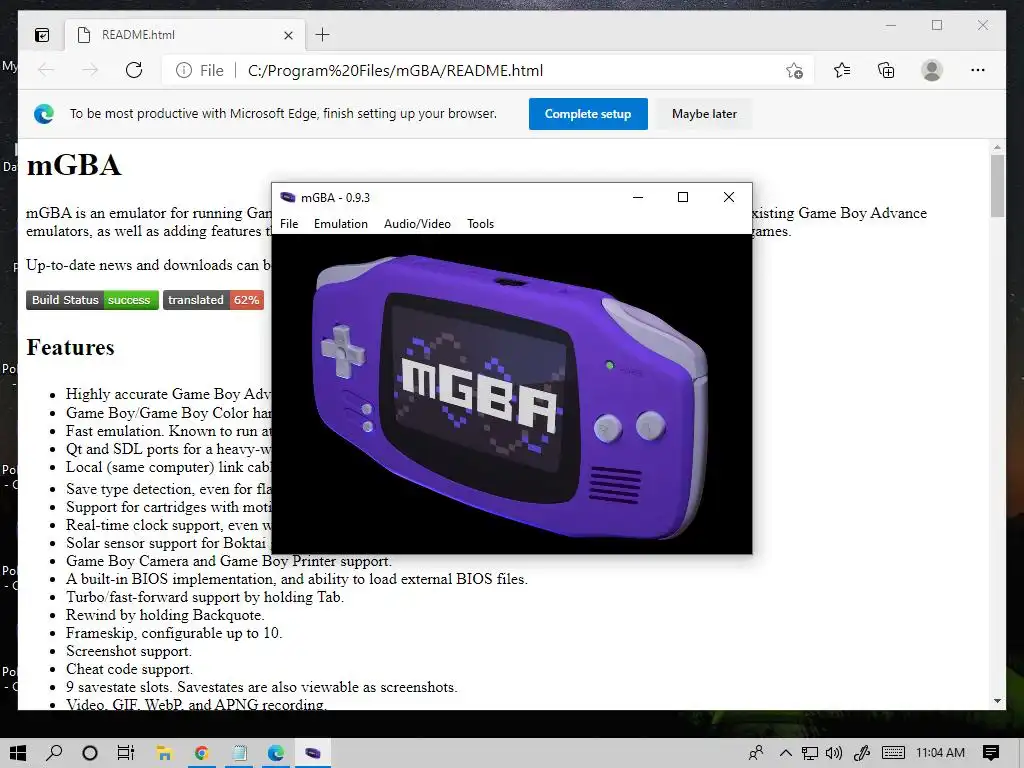Open the touch keyboard tray icon
Viewport: 1024px width, 768px height.
click(893, 753)
